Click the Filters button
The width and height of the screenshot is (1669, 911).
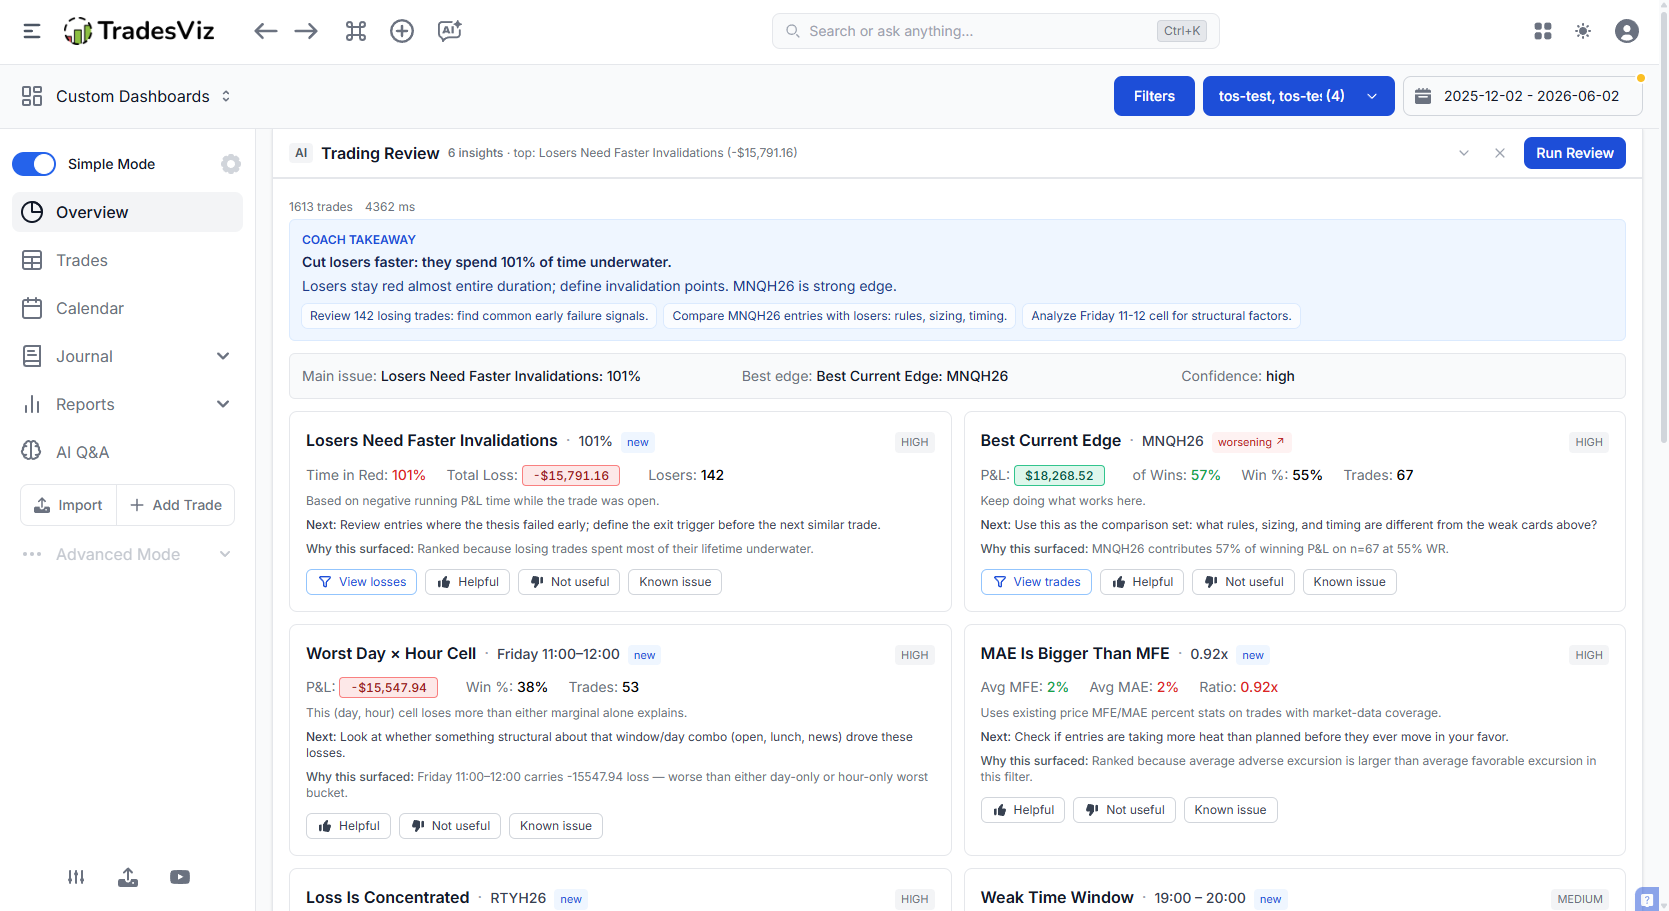(x=1154, y=96)
